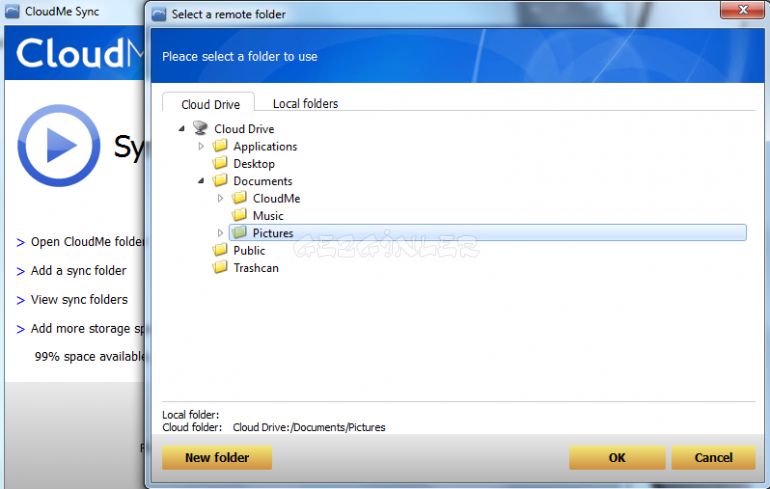Viewport: 770px width, 489px height.
Task: Collapse the Cloud Drive root node
Action: 182,129
